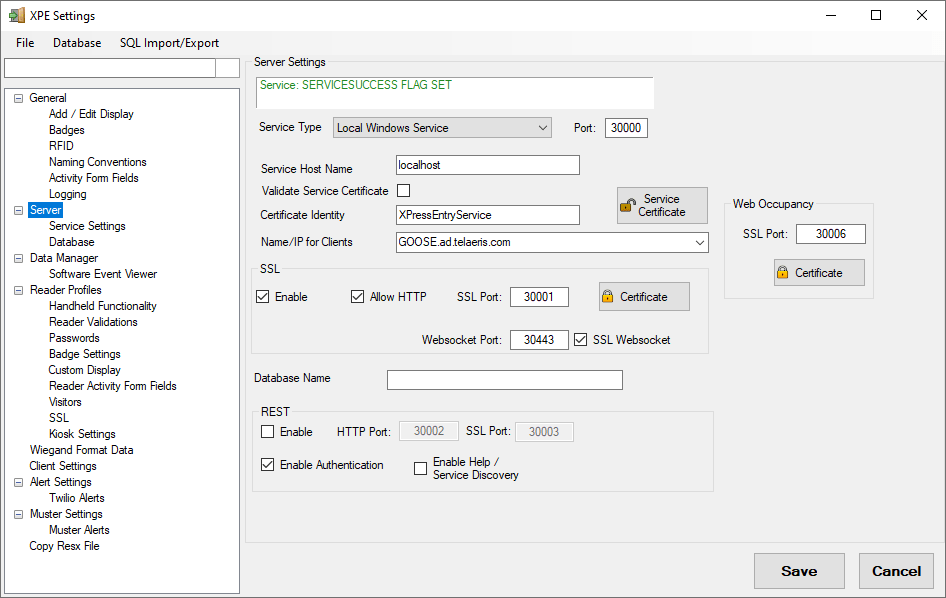
Task: Click the padlock icon in Web Occupancy Certificate
Action: (x=783, y=272)
